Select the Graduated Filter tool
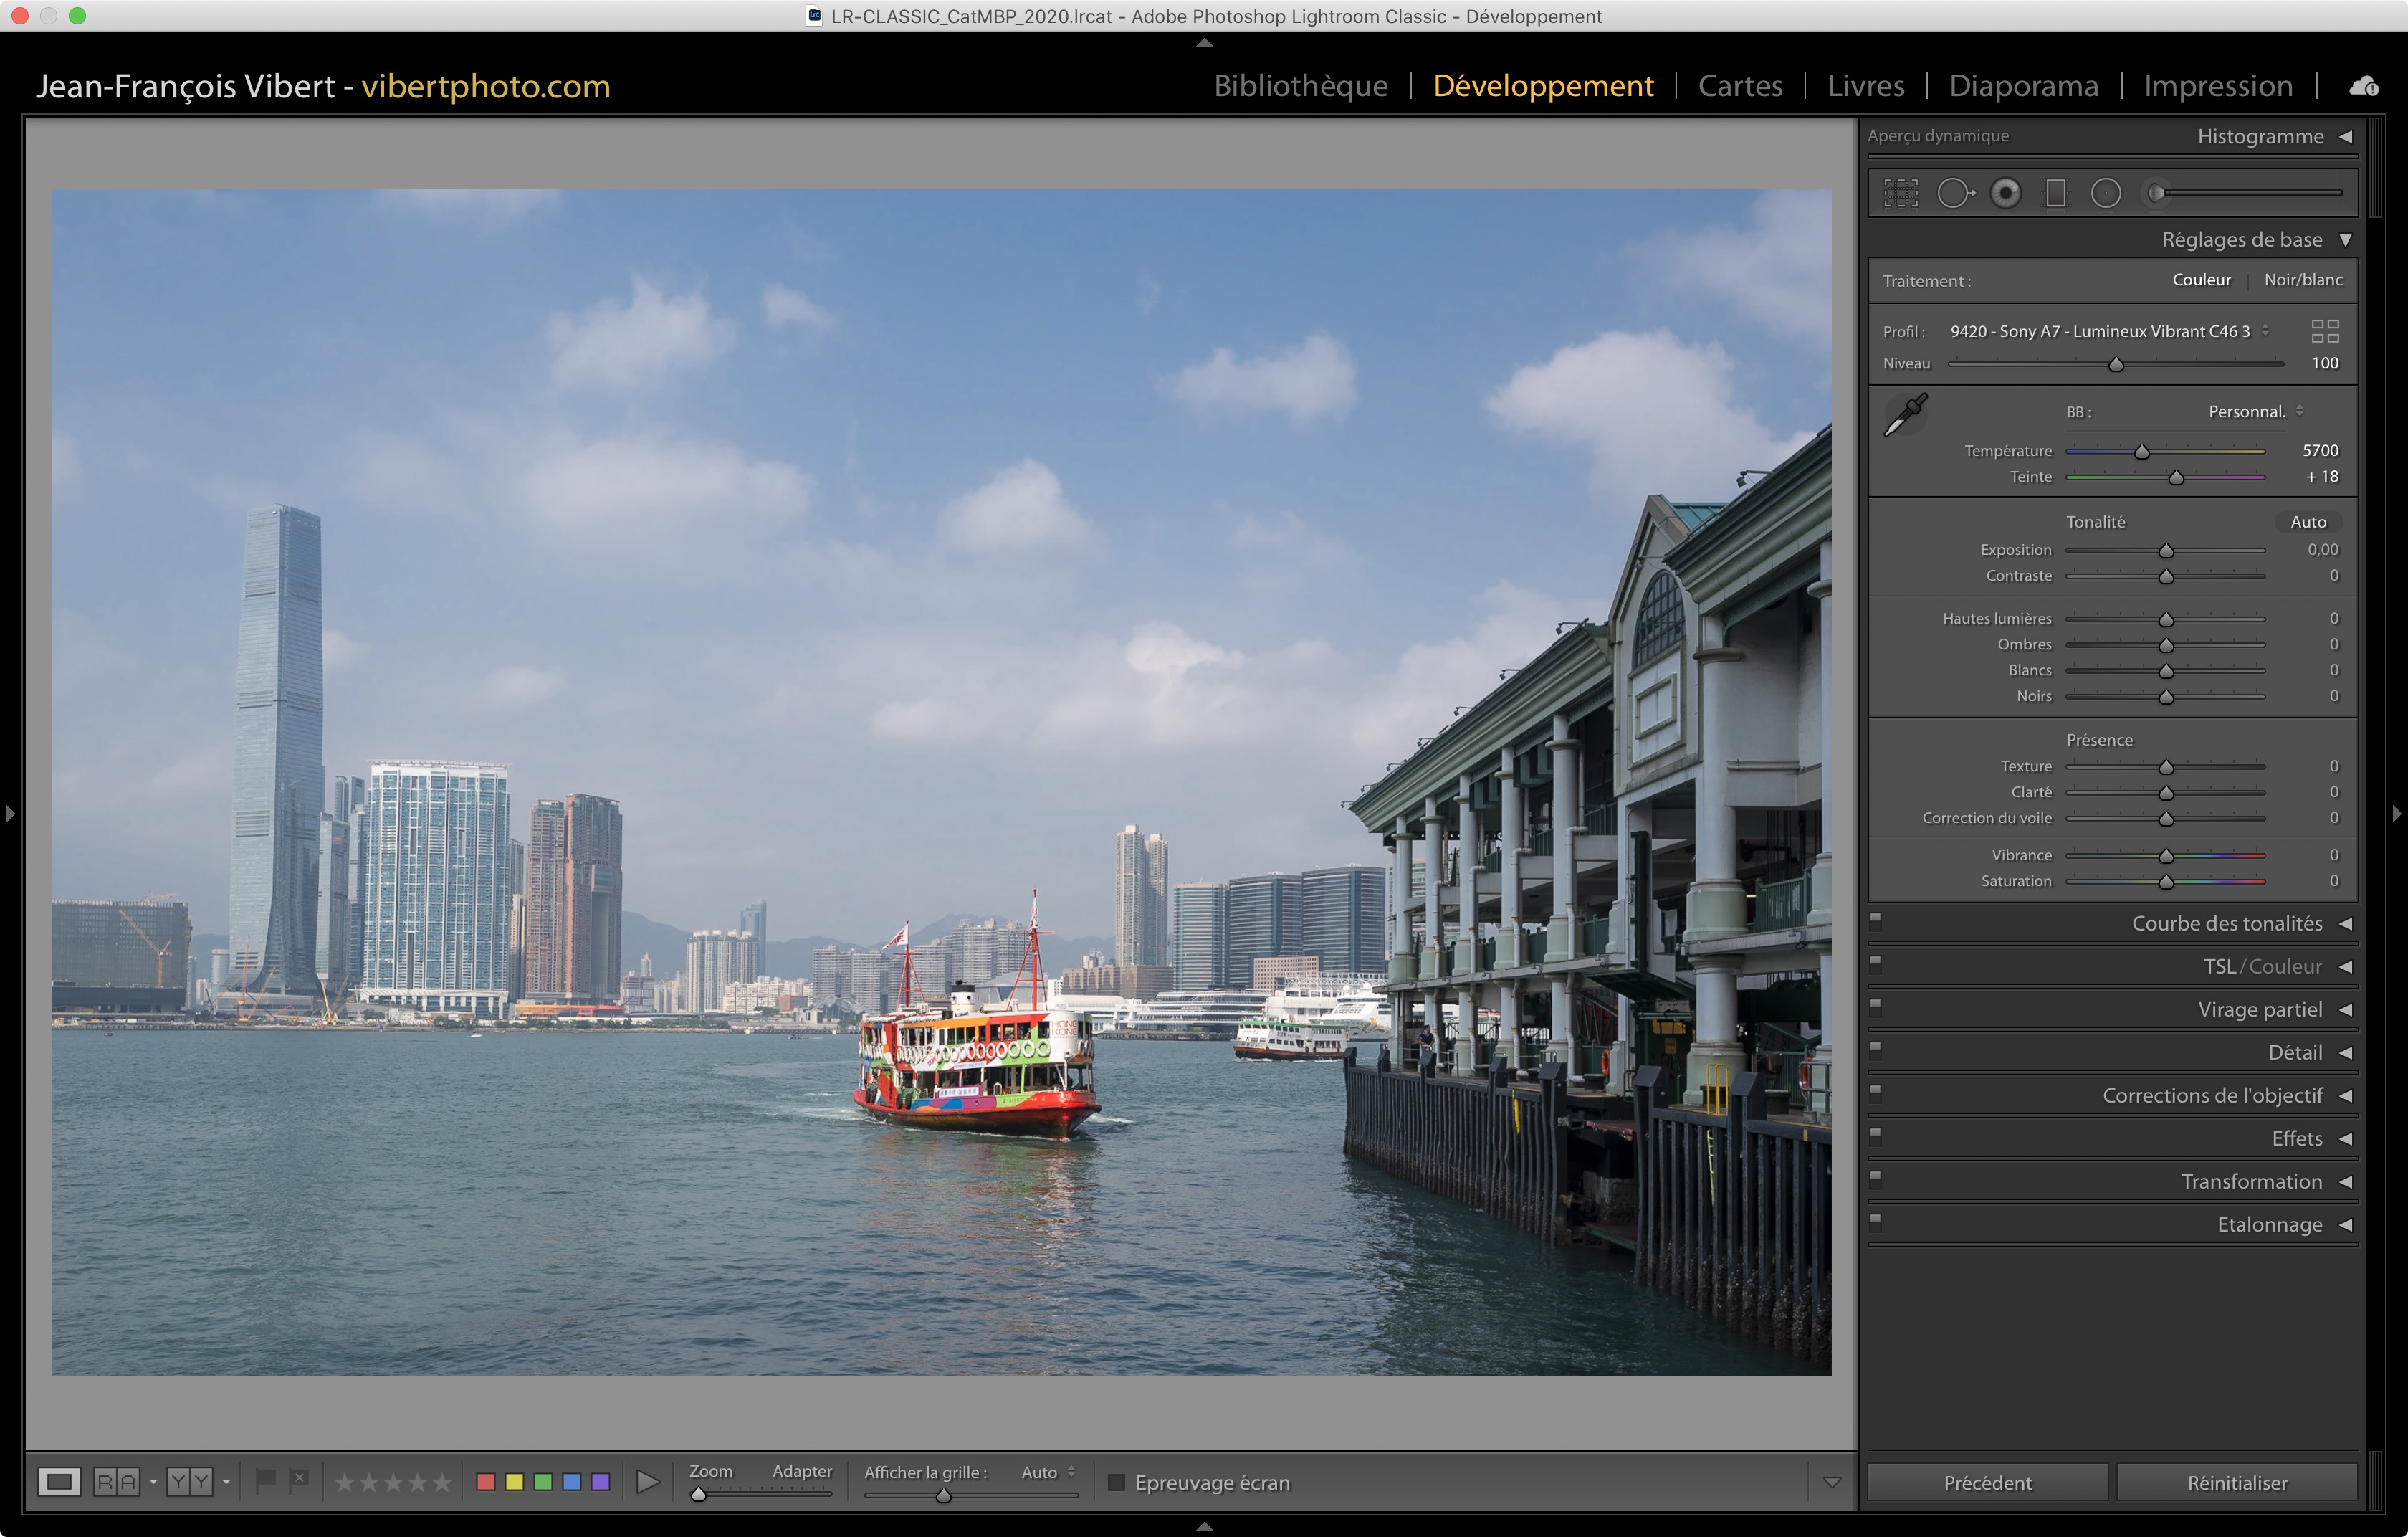Screen dimensions: 2408x1537 (x=2056, y=193)
